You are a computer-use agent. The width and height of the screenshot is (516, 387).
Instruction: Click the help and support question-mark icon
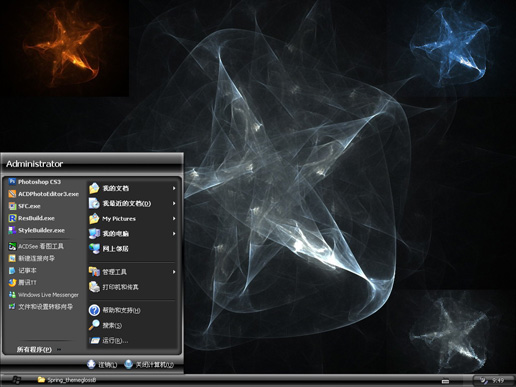pyautogui.click(x=94, y=310)
